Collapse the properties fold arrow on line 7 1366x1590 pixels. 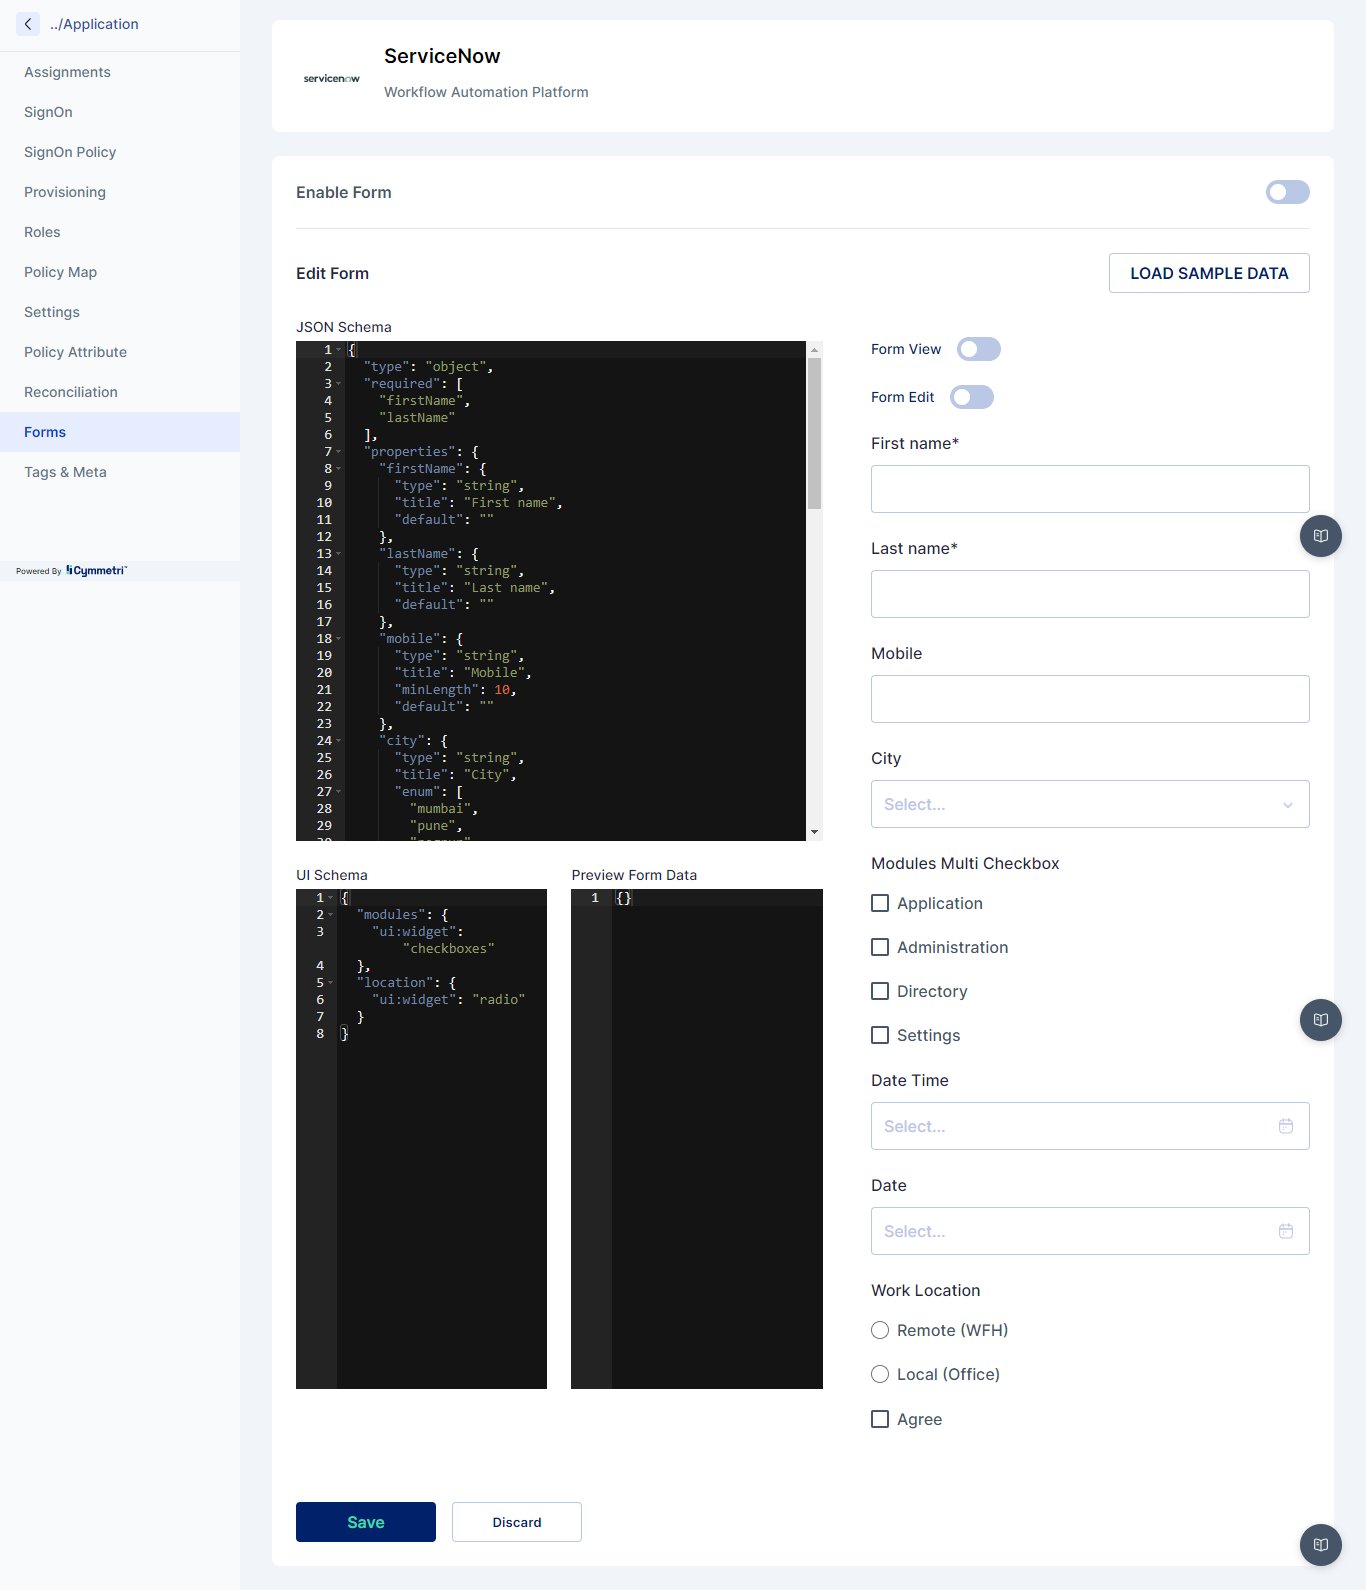pyautogui.click(x=339, y=452)
